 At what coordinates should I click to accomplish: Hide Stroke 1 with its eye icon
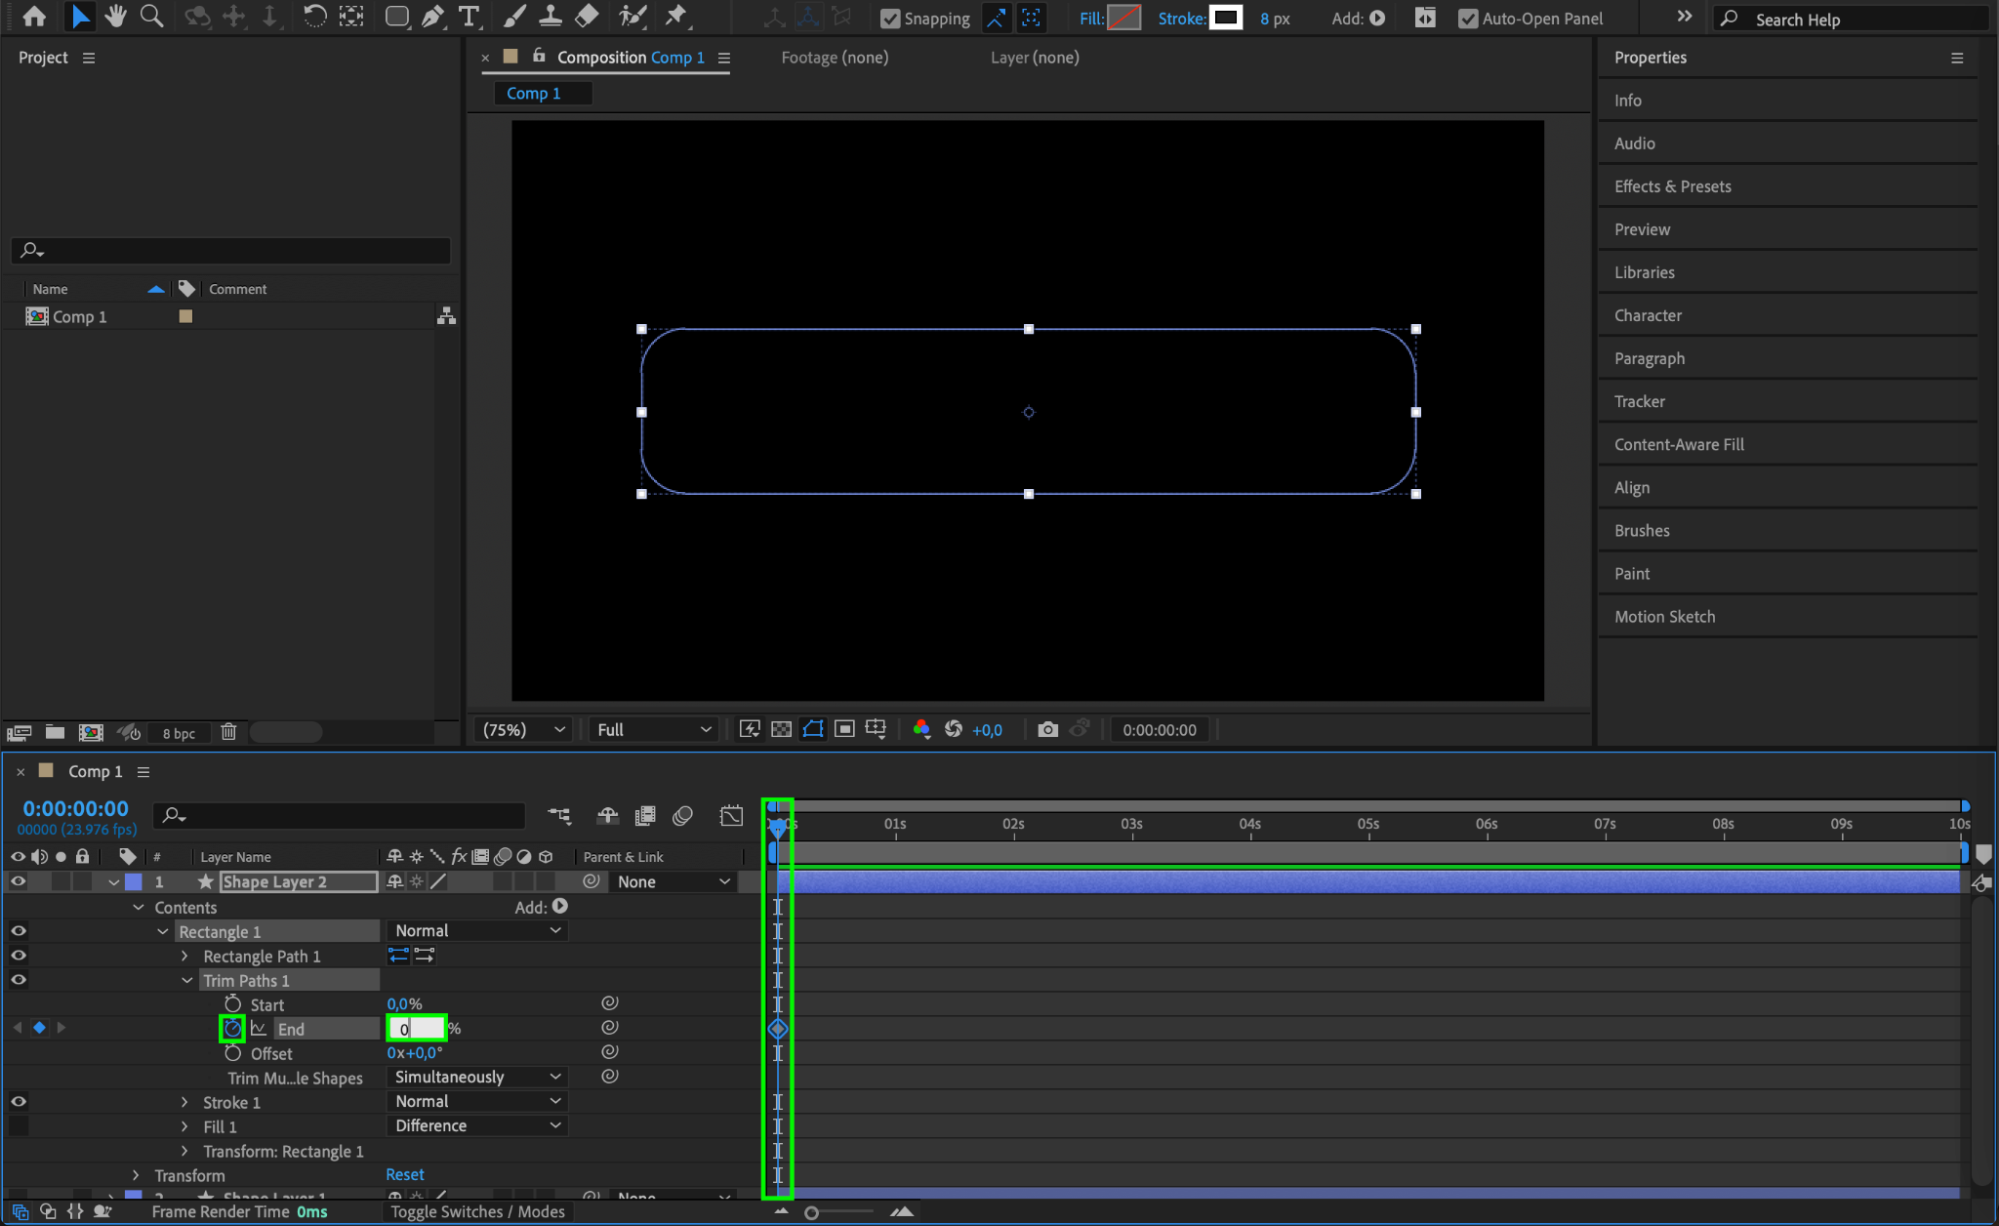point(18,1101)
